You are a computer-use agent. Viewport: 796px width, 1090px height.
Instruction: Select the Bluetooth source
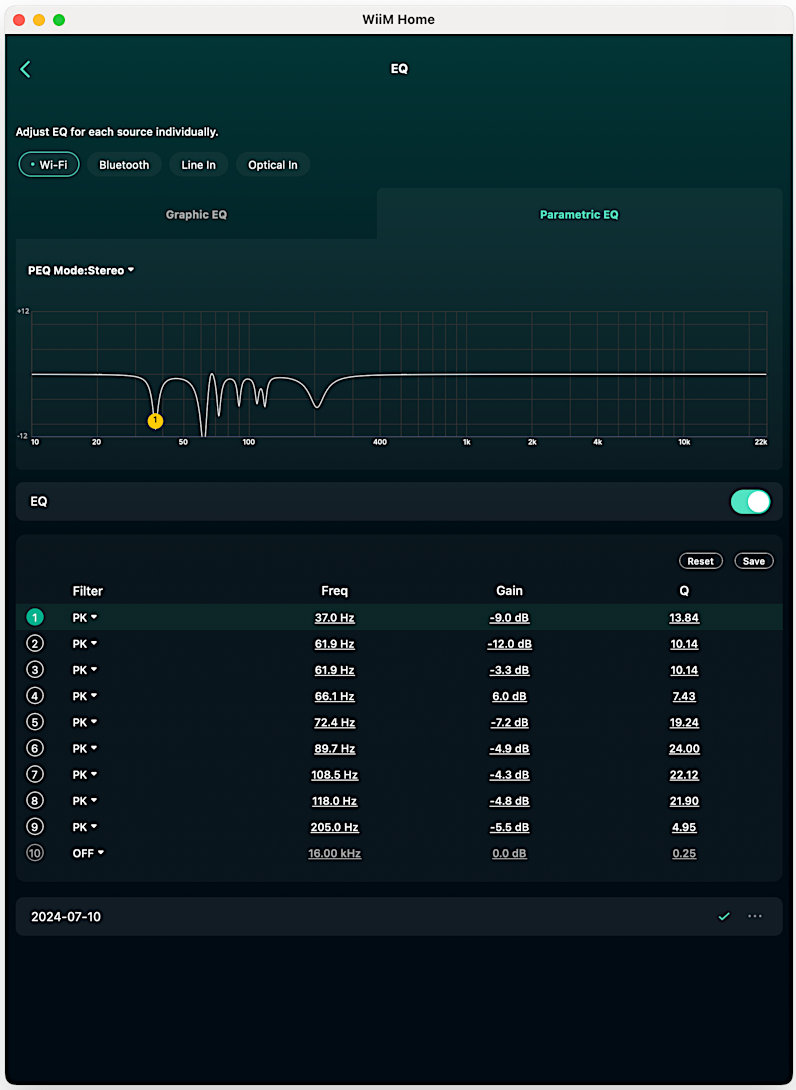tap(124, 165)
